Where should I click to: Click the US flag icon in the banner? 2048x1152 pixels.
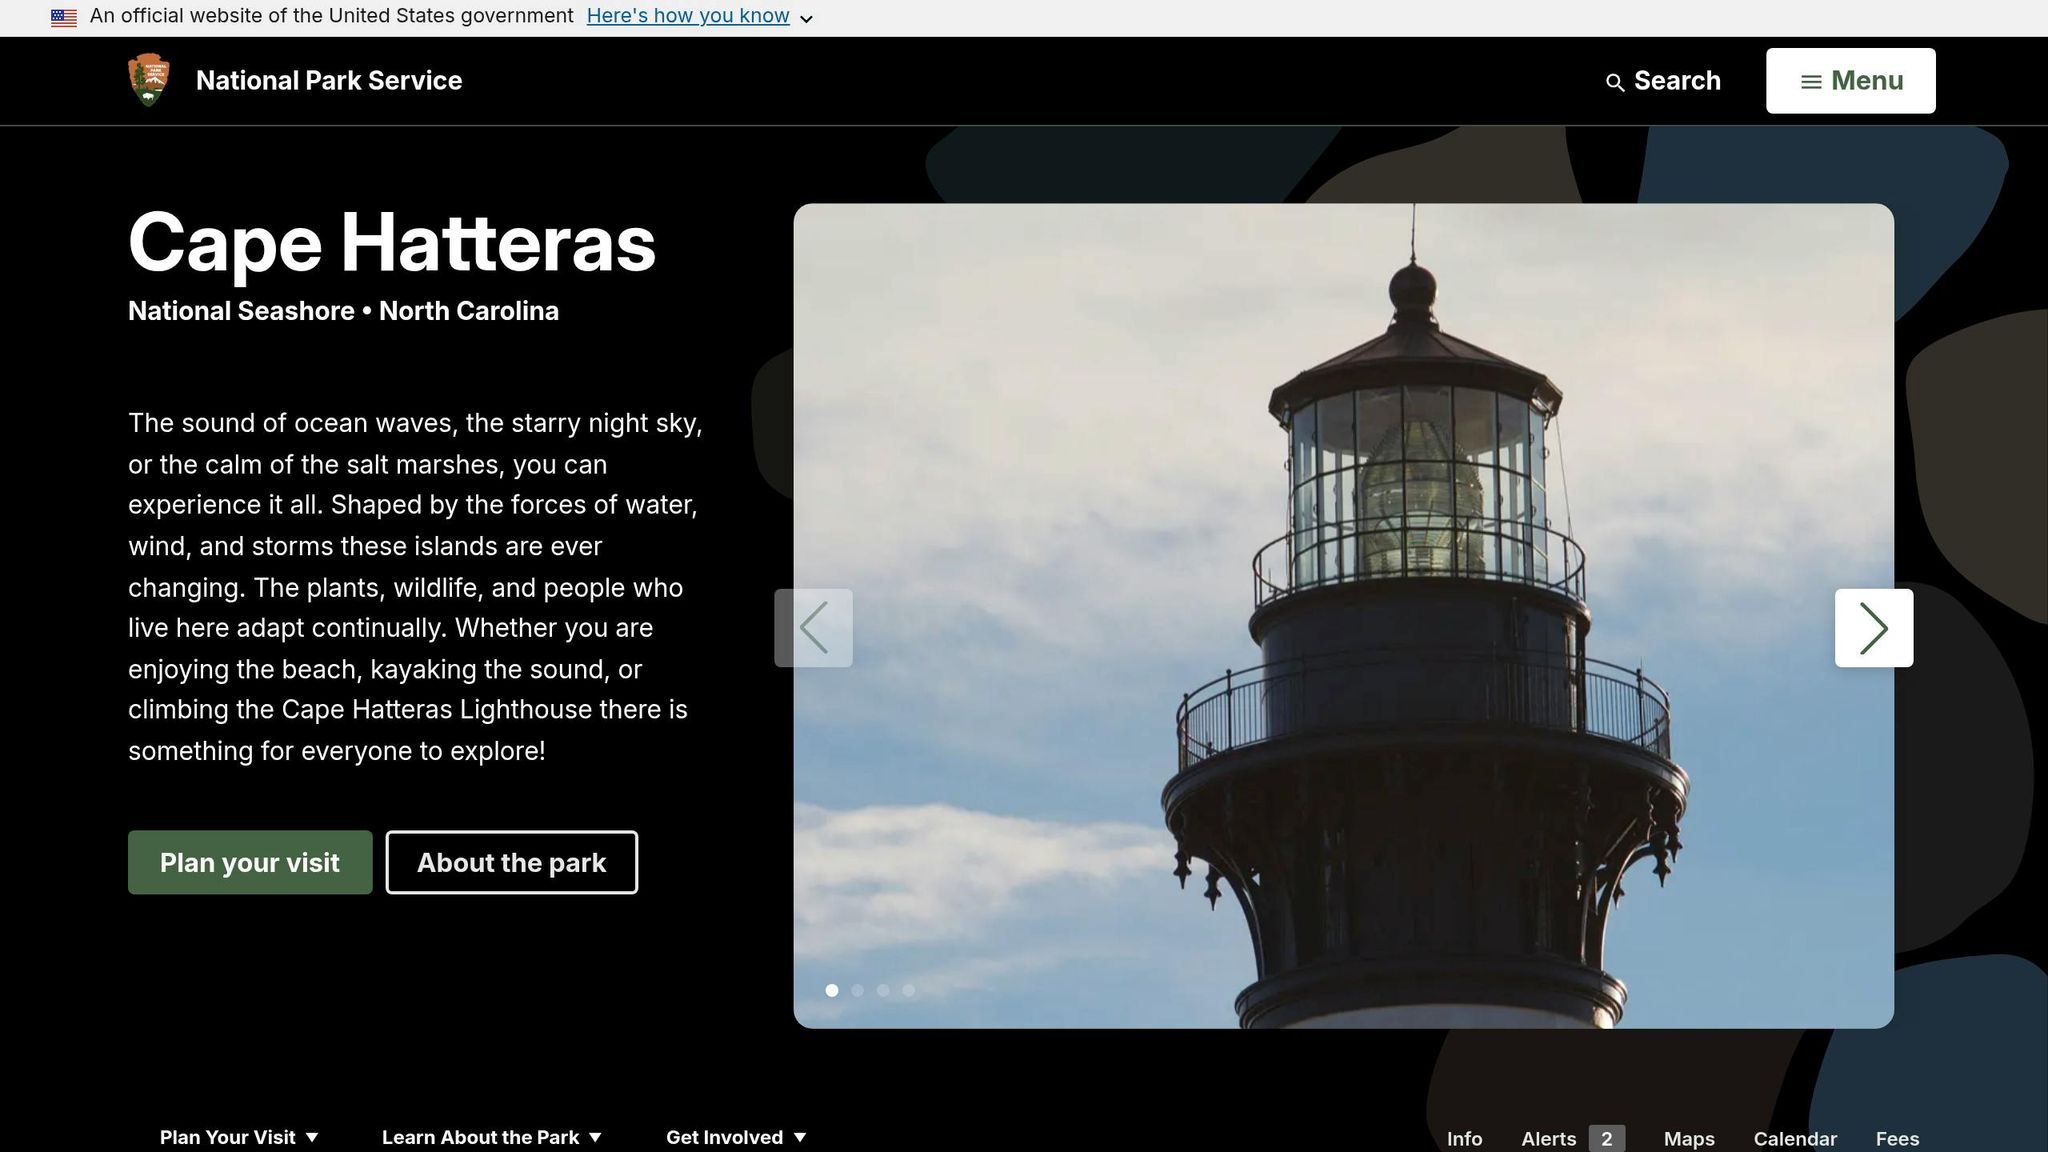[x=64, y=17]
